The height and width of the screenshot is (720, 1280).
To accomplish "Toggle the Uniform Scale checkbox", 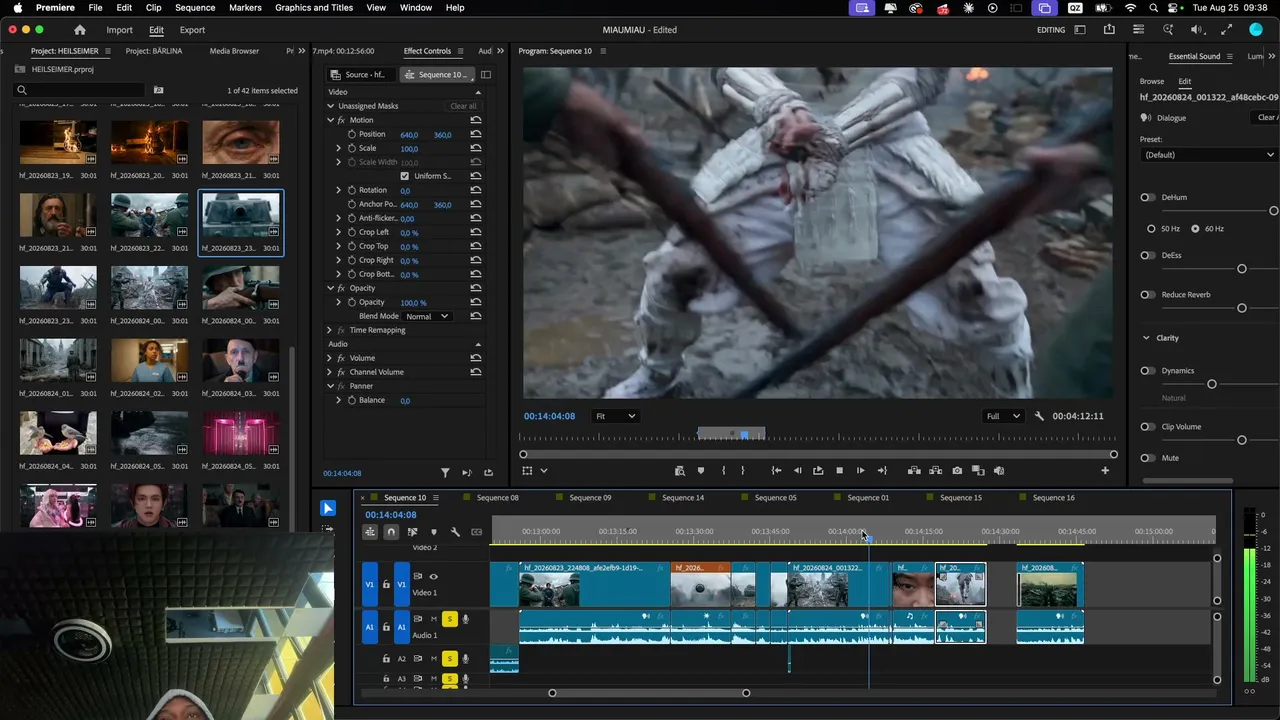I will click(405, 176).
